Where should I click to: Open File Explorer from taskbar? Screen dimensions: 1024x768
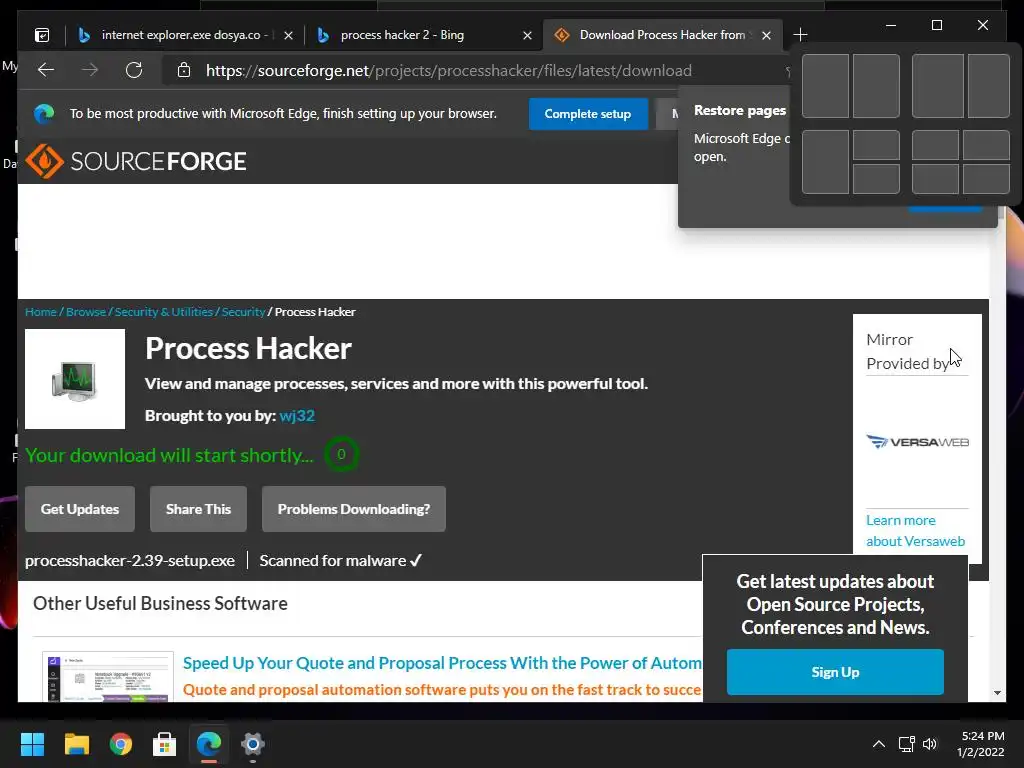[76, 744]
